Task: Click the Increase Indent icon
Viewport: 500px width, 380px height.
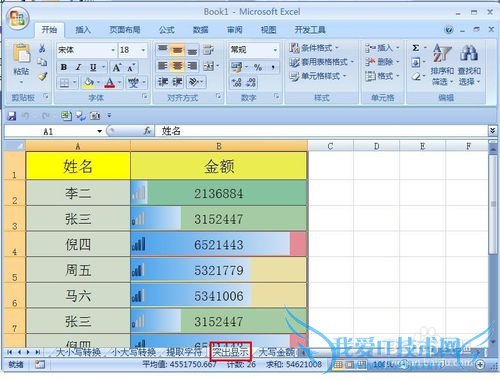Action: (x=177, y=82)
